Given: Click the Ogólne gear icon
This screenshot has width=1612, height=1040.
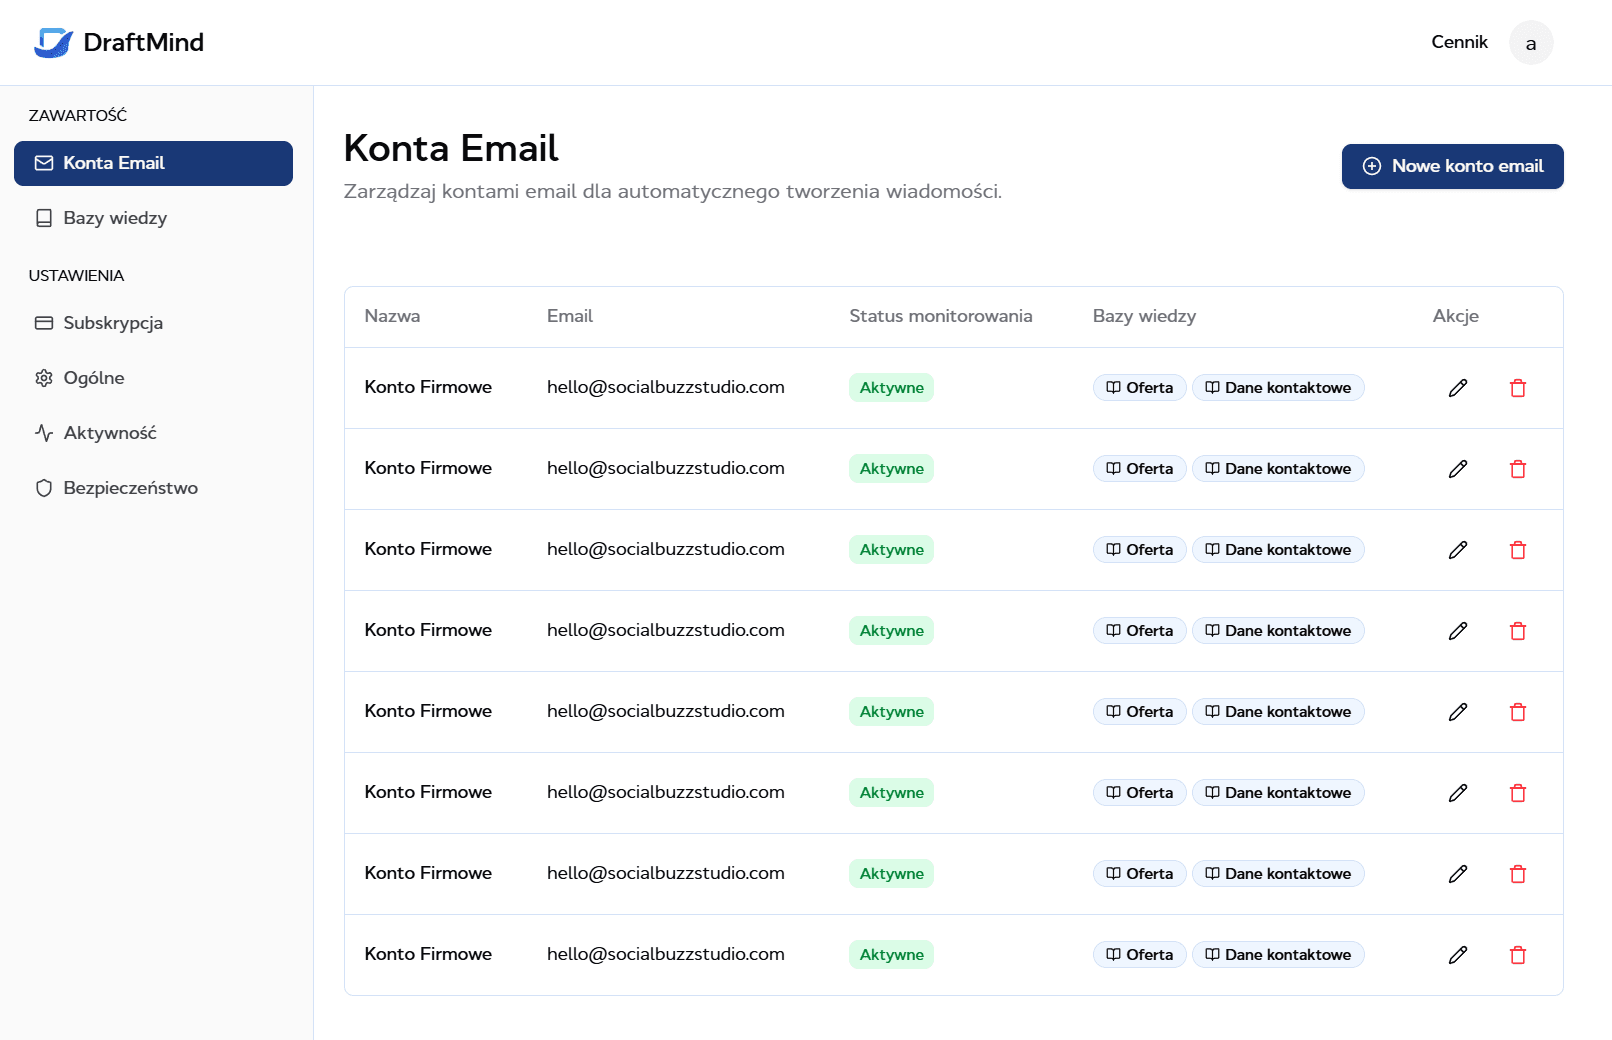Looking at the screenshot, I should tap(44, 378).
